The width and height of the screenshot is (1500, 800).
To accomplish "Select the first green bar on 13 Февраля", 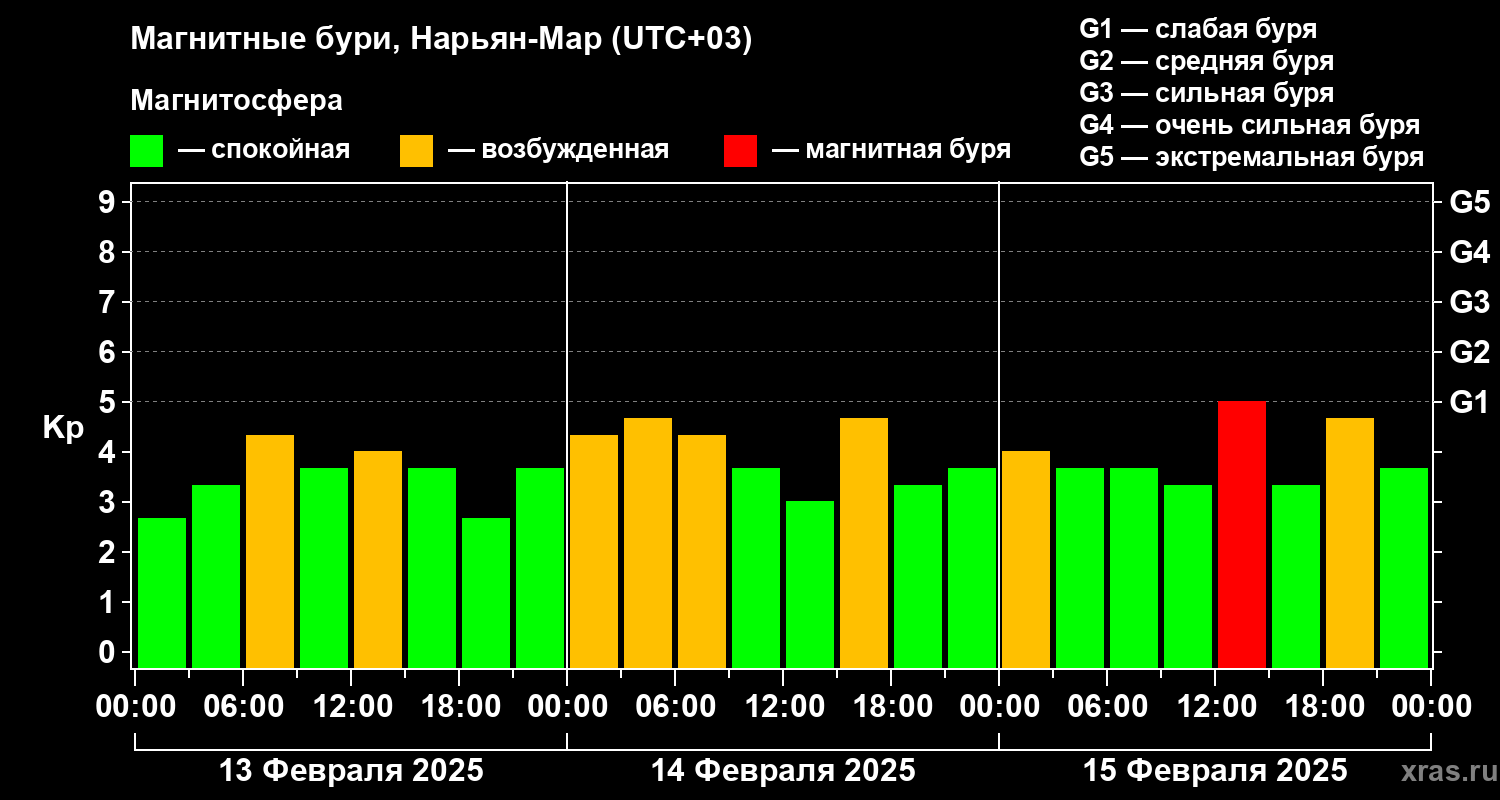I will tap(162, 593).
